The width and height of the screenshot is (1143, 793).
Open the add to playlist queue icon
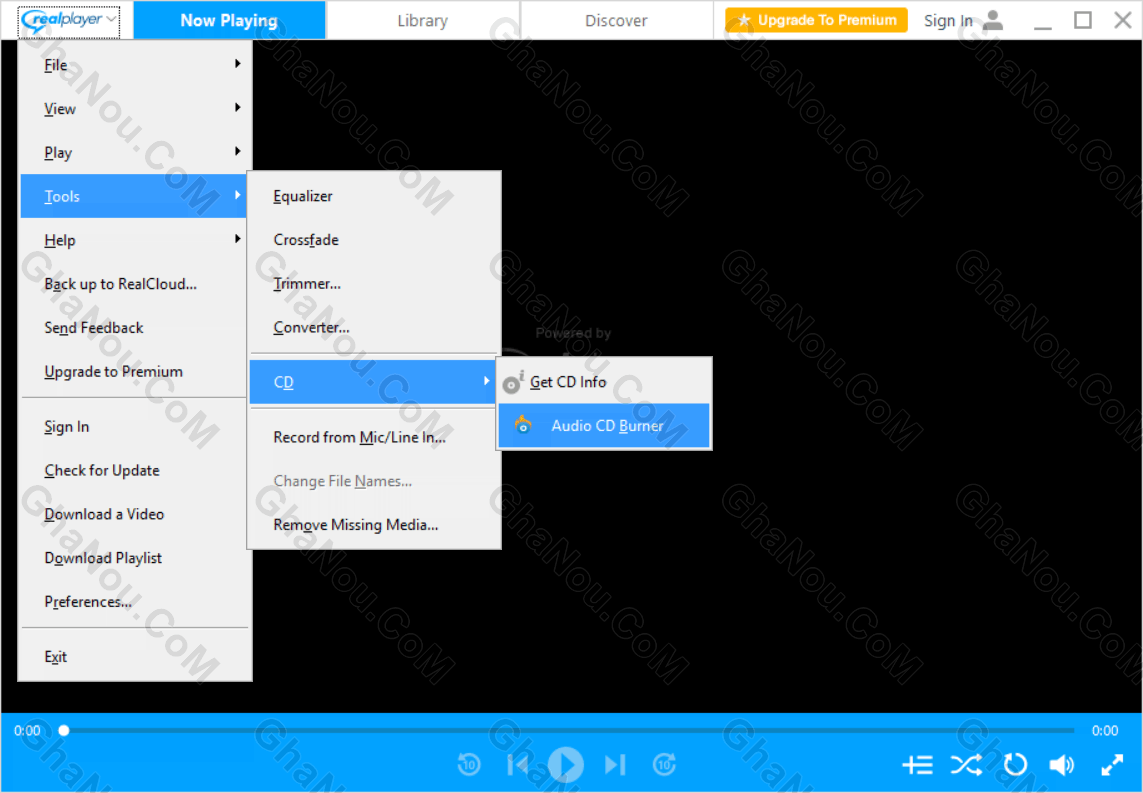917,765
